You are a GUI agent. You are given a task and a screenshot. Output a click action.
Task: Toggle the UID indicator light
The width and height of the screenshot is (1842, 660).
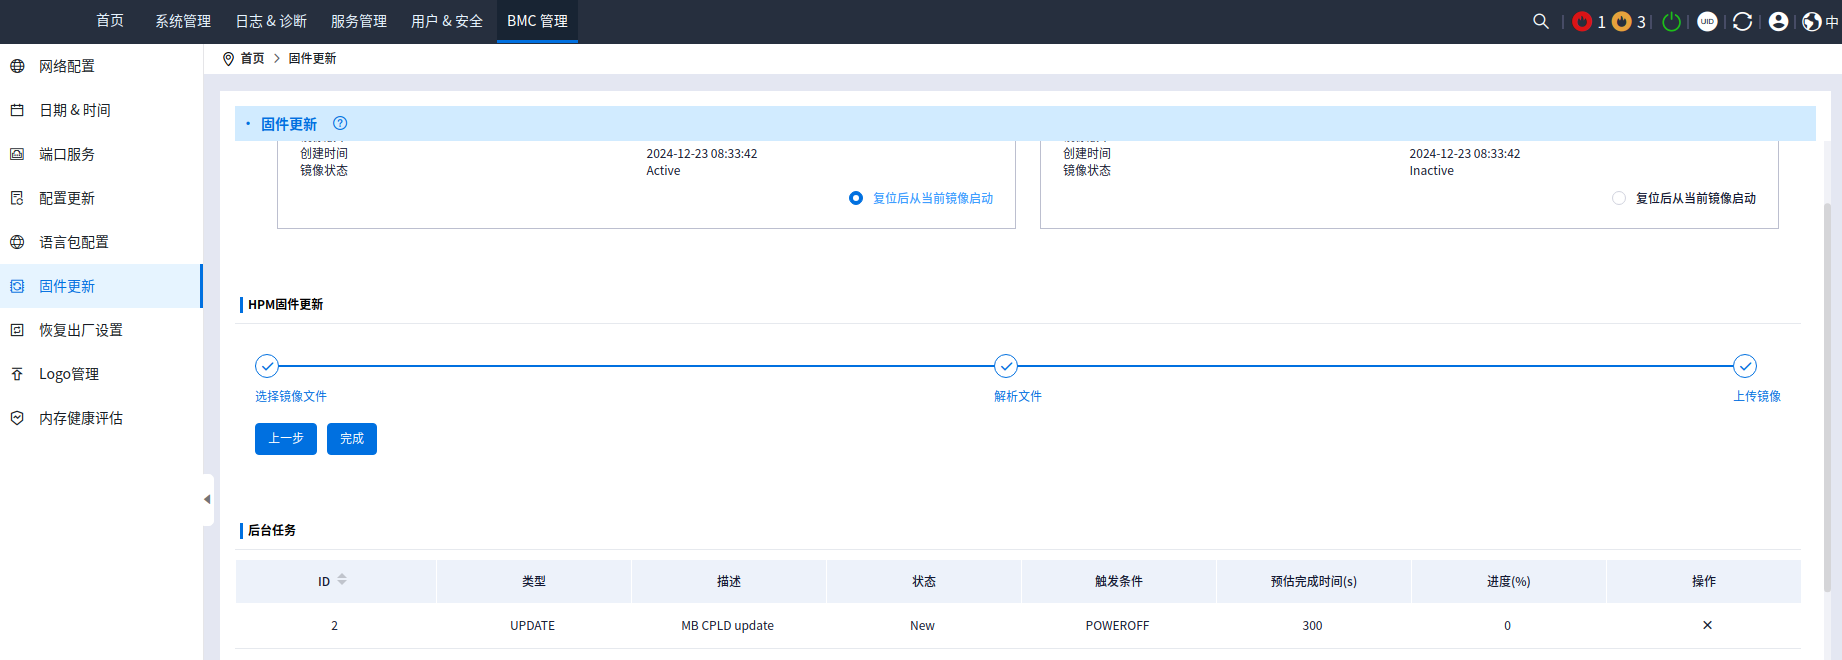click(x=1707, y=21)
